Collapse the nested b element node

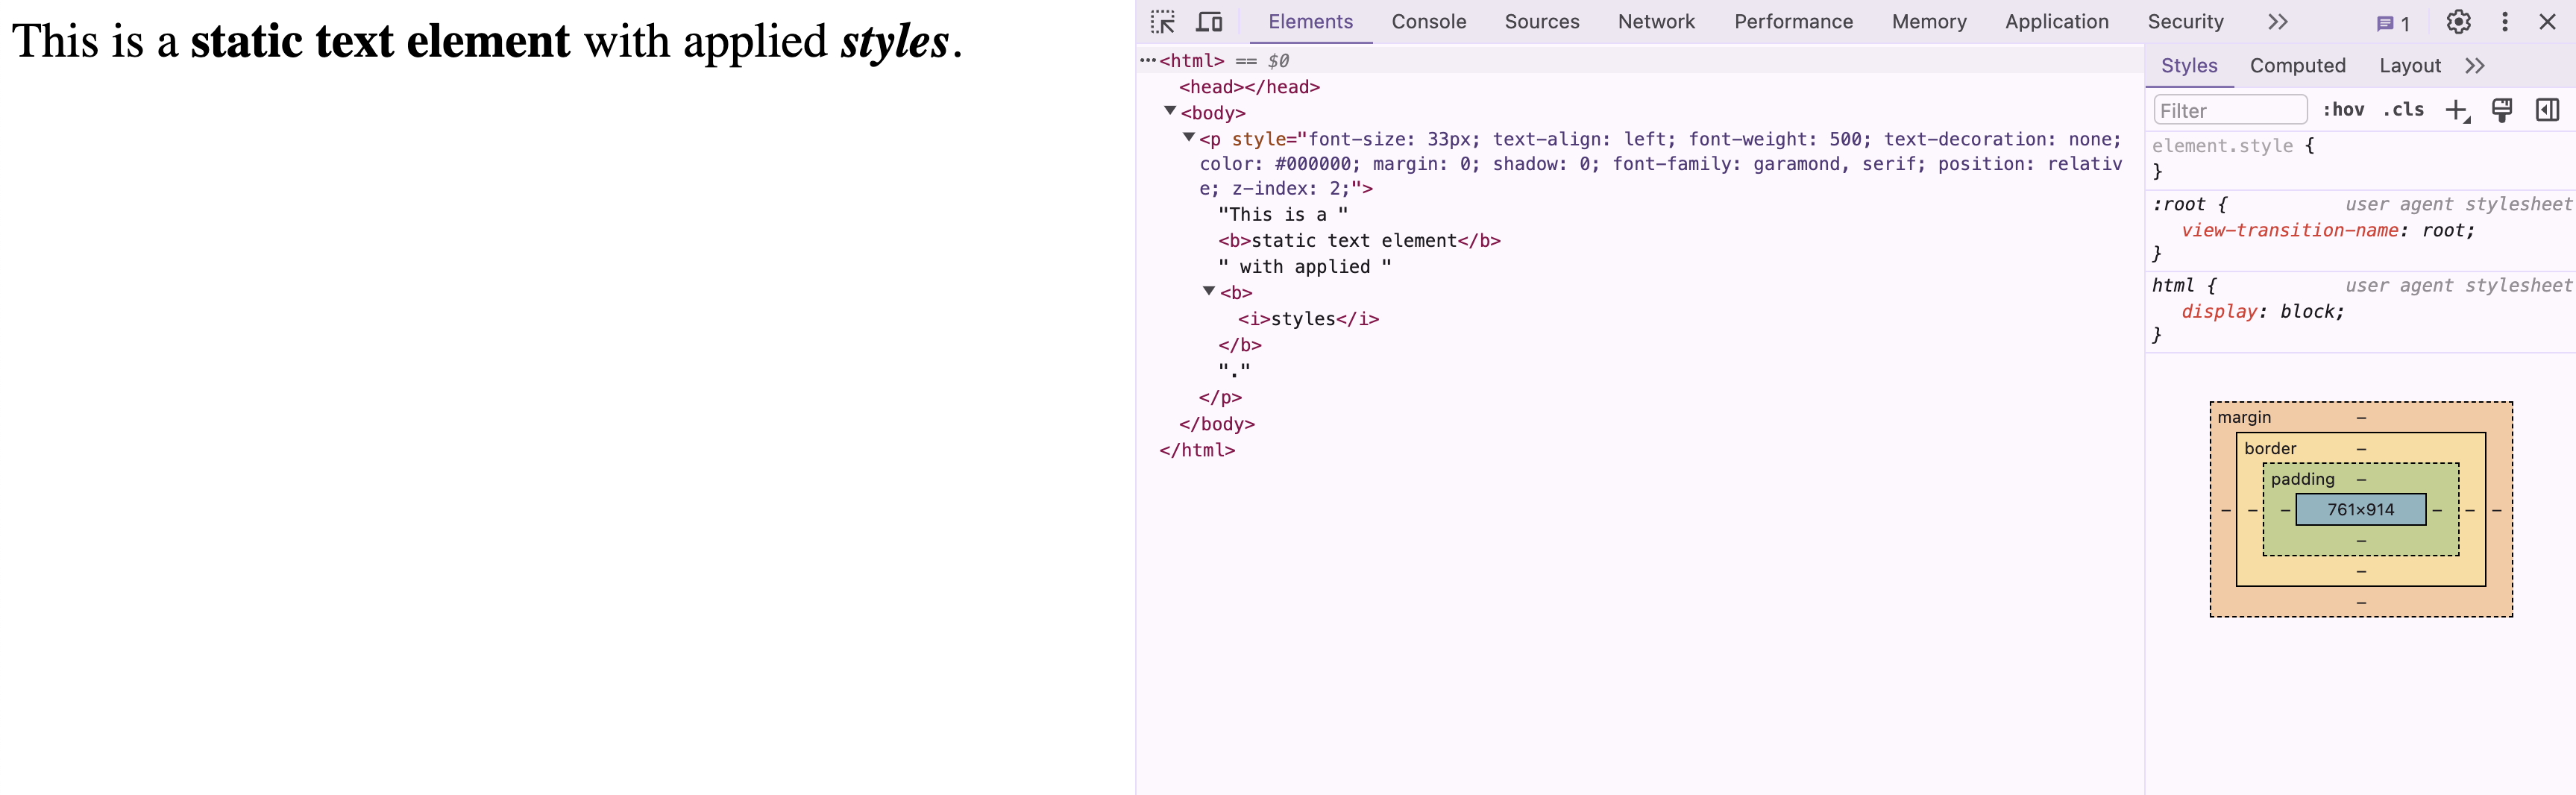click(1209, 291)
